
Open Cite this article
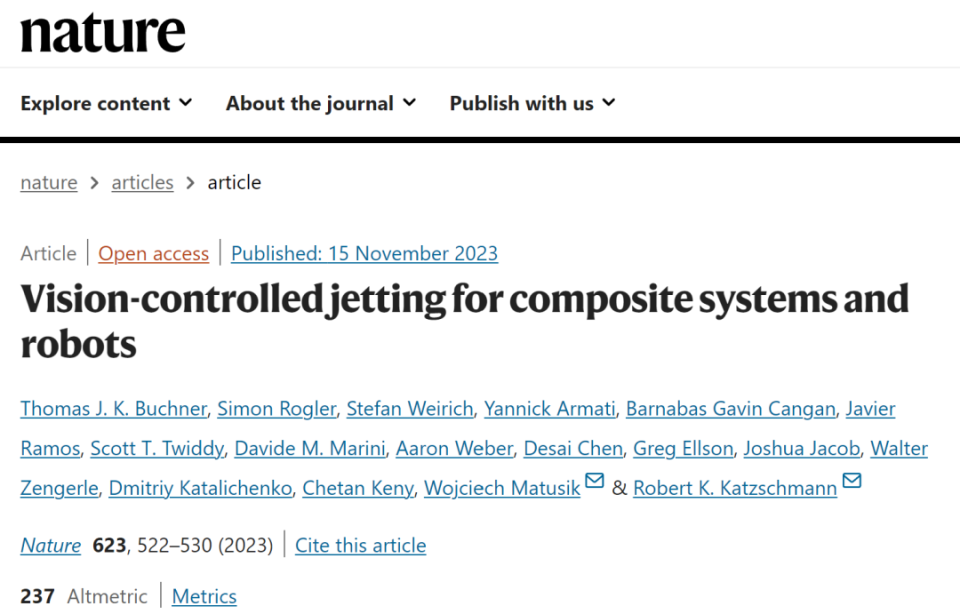(360, 545)
